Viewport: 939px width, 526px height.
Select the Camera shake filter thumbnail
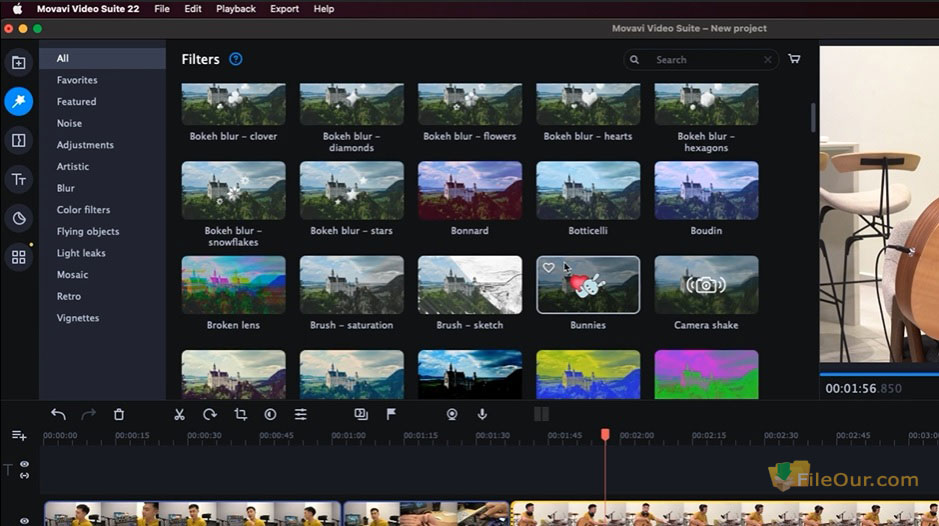click(x=706, y=285)
